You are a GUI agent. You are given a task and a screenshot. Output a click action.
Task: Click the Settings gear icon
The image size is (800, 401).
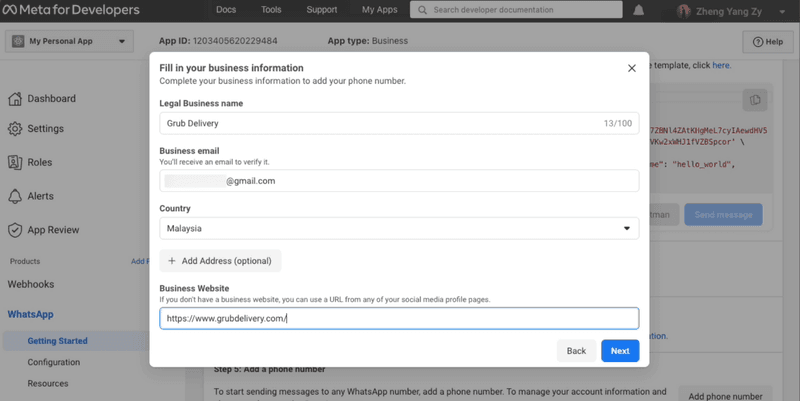coord(15,129)
